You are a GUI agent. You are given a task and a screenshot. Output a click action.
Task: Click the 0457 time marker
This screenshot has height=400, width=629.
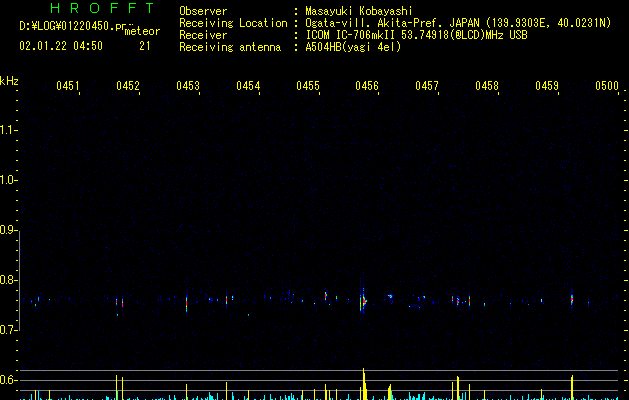point(427,86)
